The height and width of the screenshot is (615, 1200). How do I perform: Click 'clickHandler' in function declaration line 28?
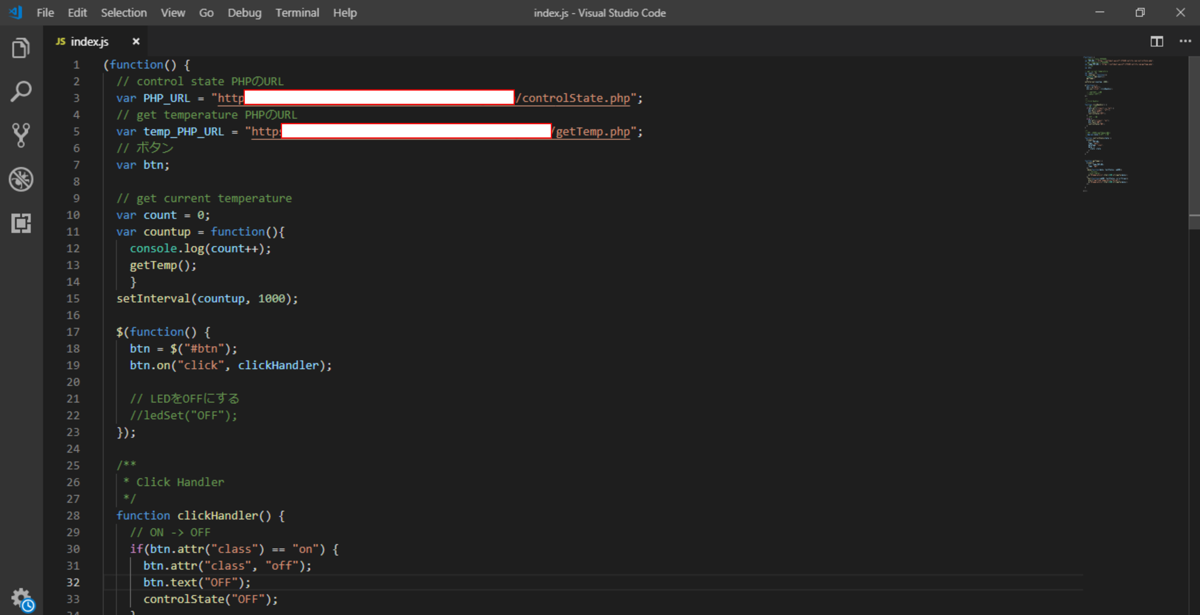tap(217, 515)
